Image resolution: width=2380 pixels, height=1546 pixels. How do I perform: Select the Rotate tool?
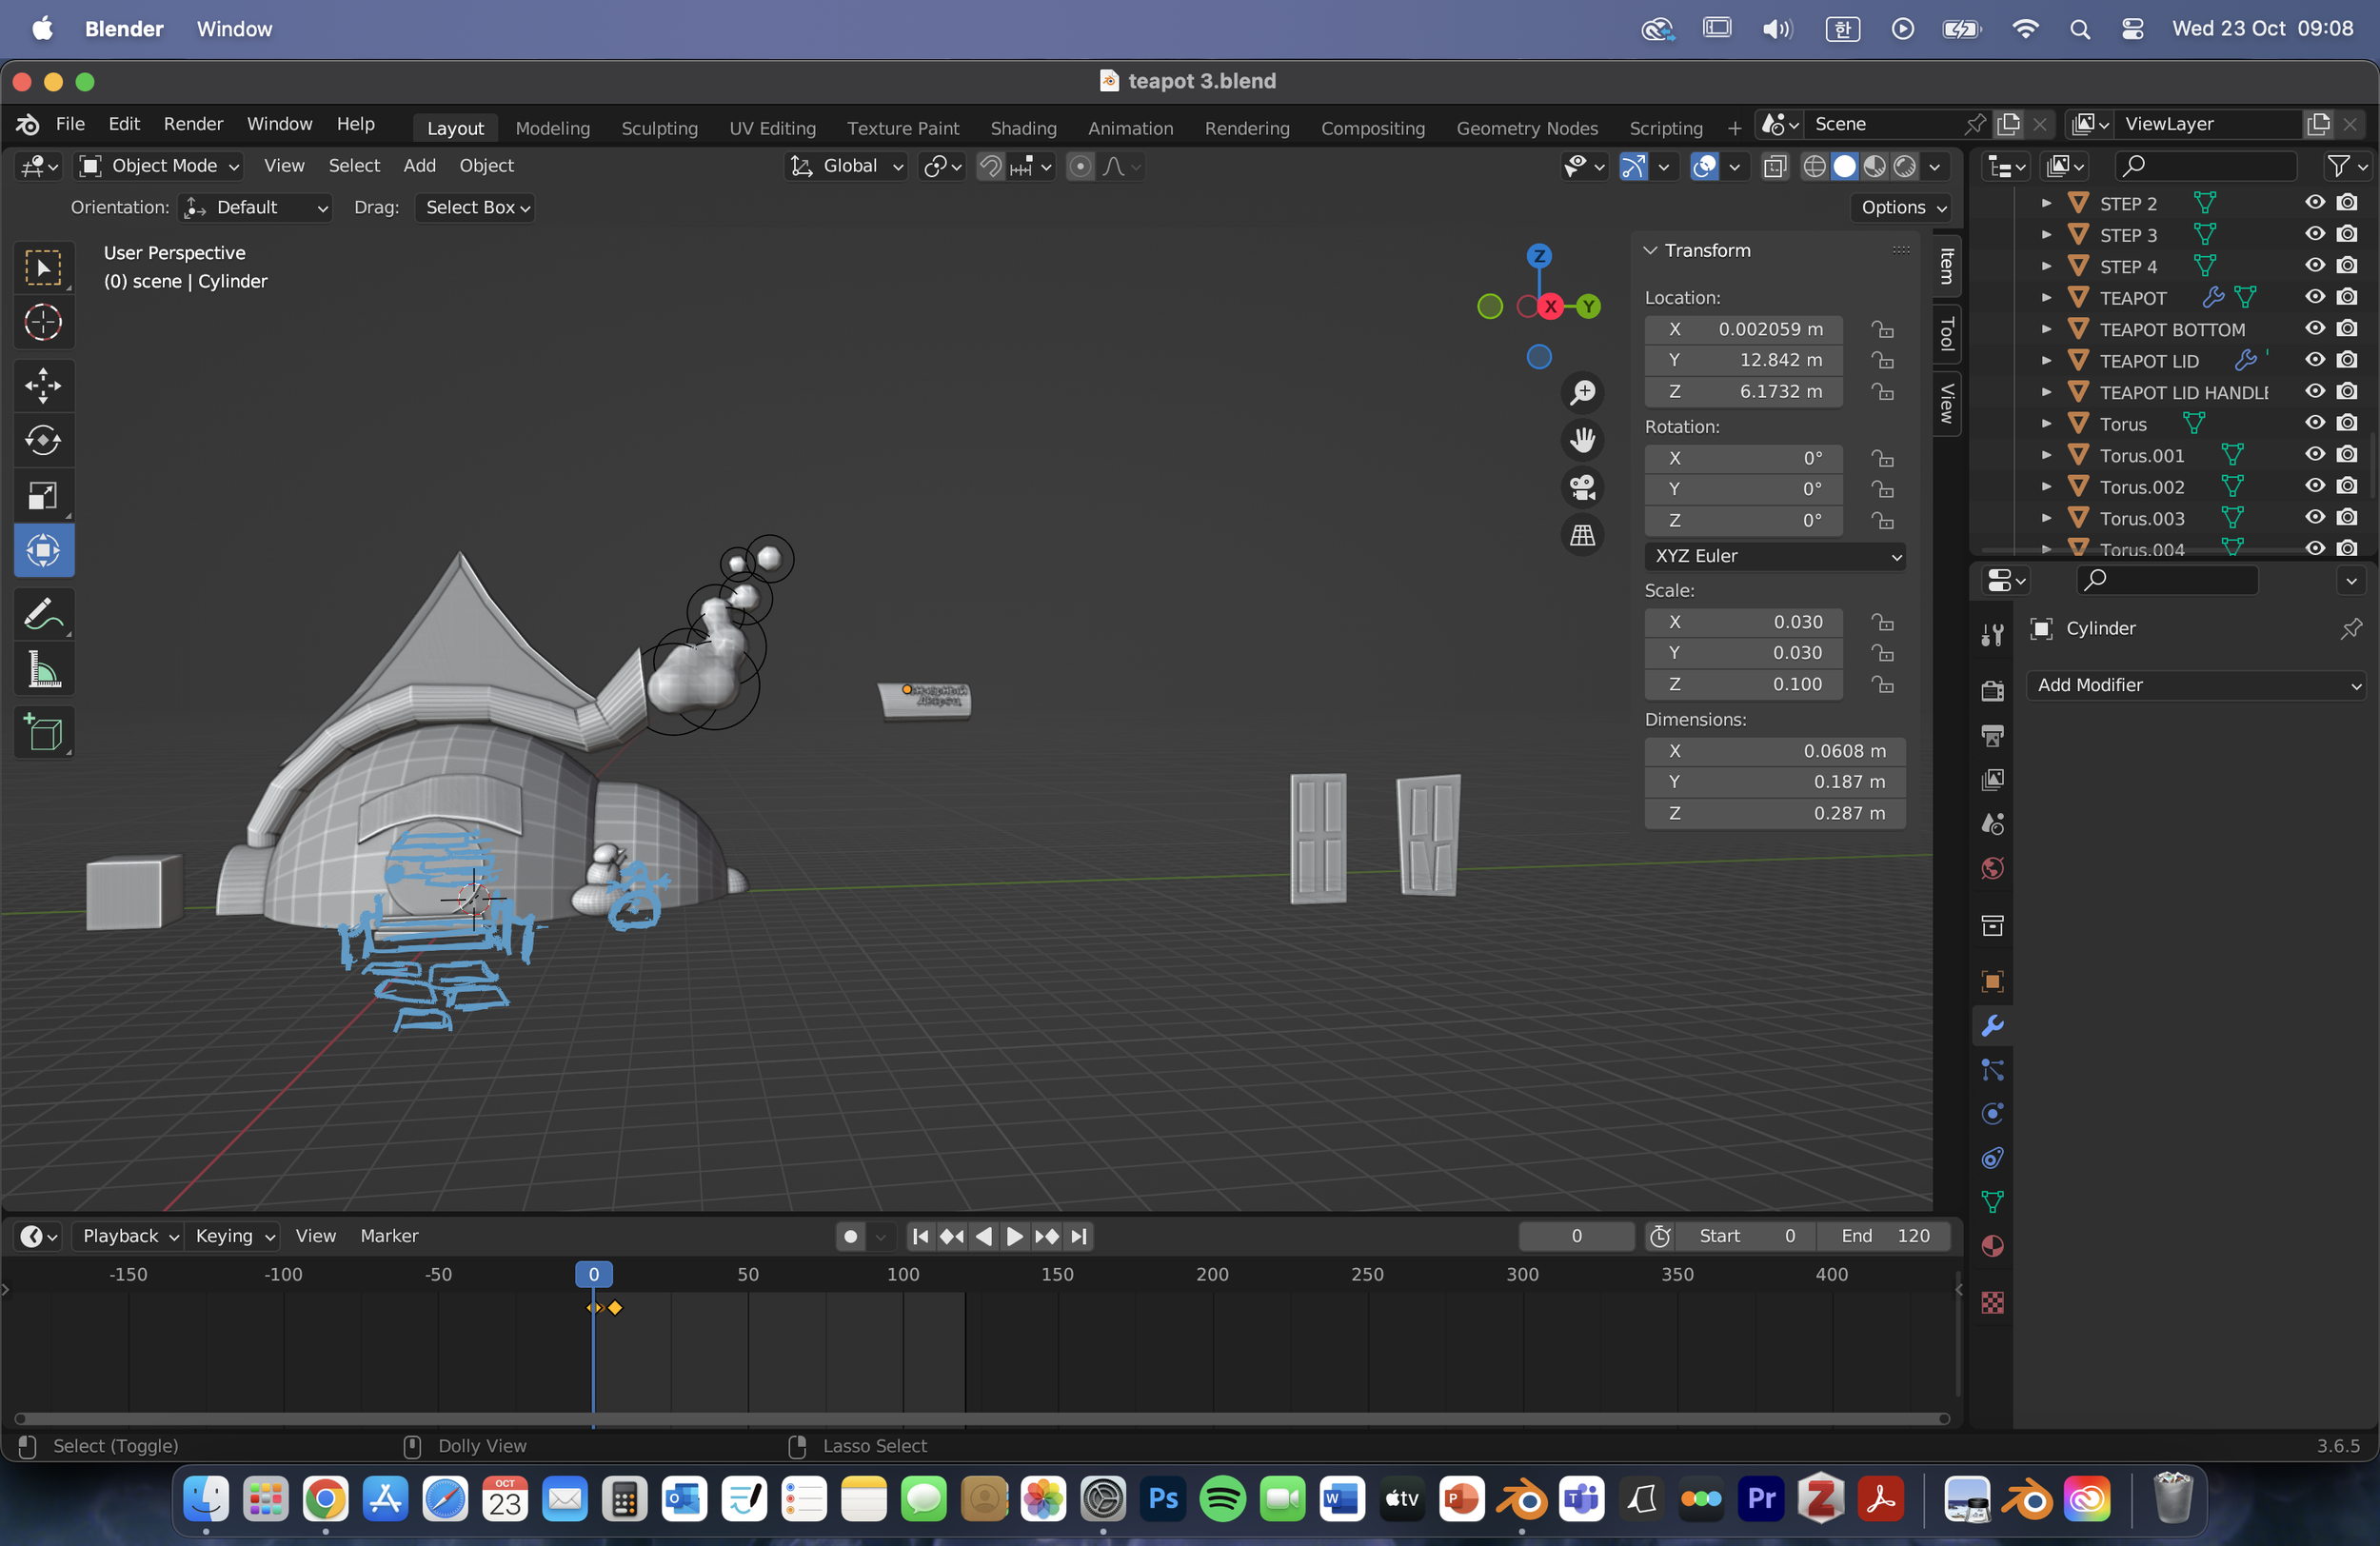(x=43, y=440)
